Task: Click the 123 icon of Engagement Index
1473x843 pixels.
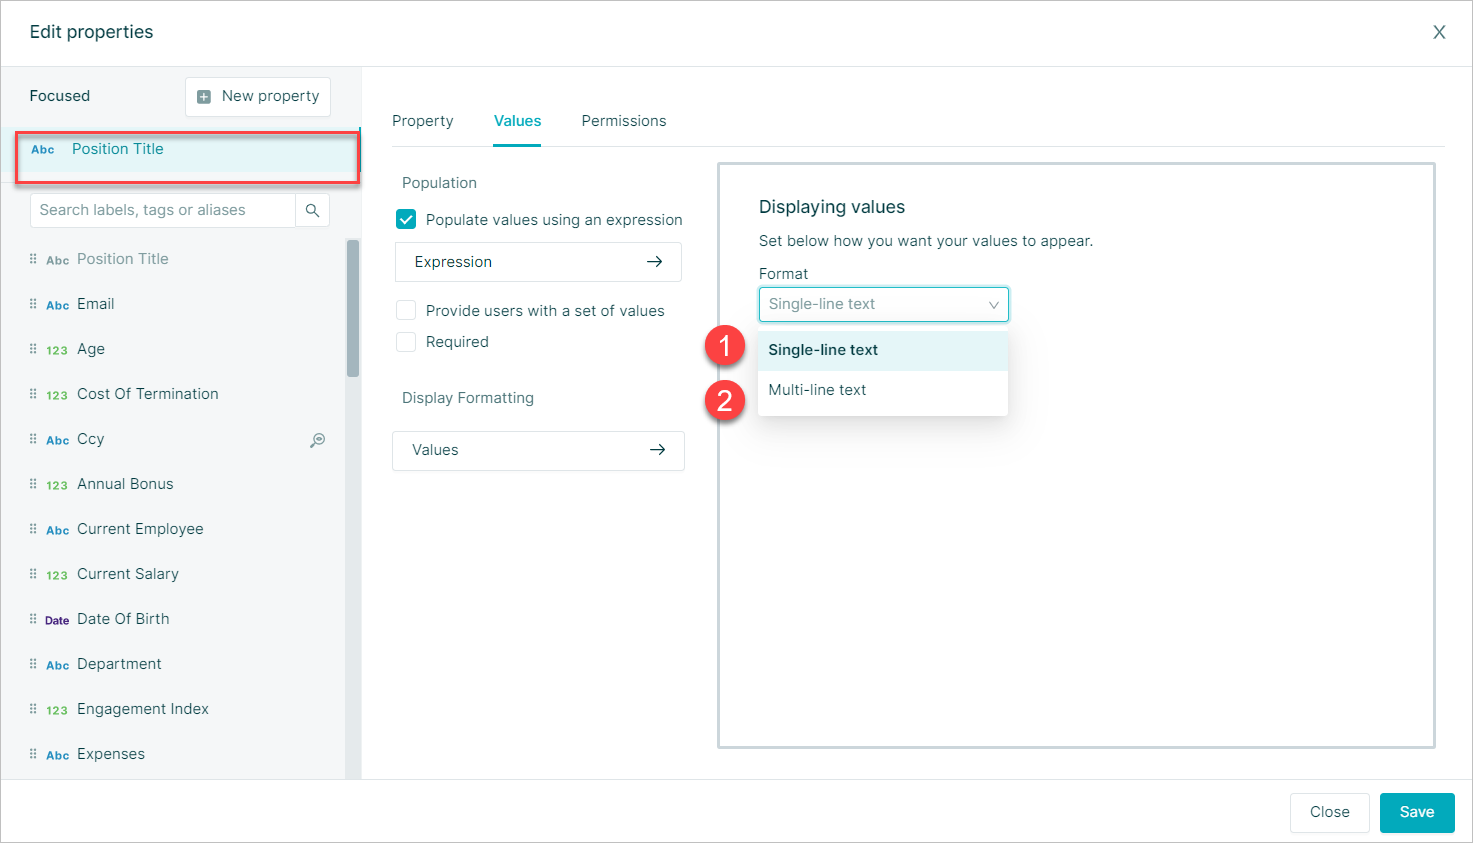Action: coord(57,710)
